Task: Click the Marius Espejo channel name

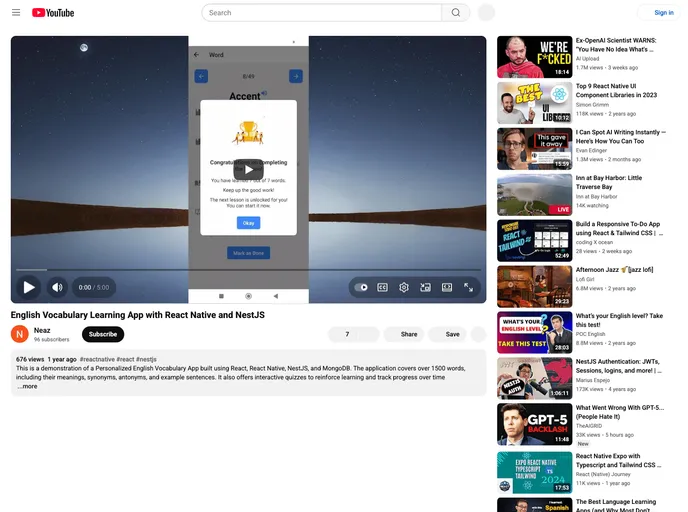Action: click(592, 380)
